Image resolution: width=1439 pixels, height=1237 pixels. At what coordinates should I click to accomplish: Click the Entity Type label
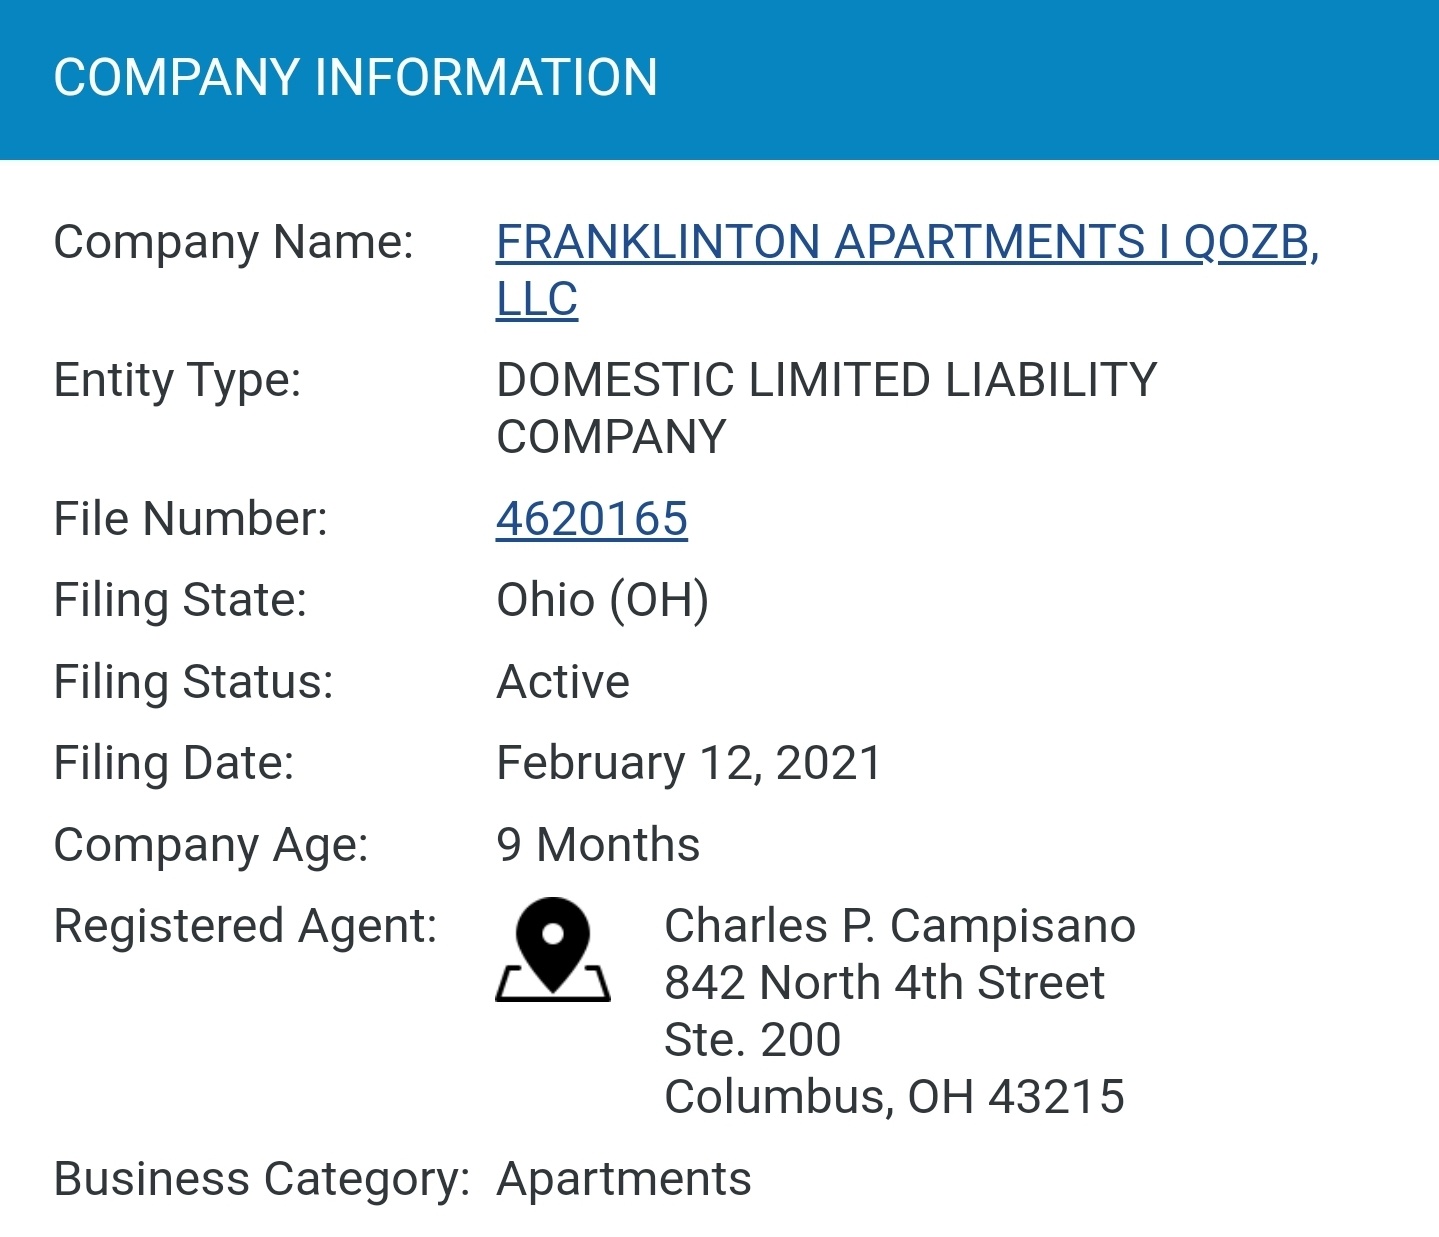point(177,381)
